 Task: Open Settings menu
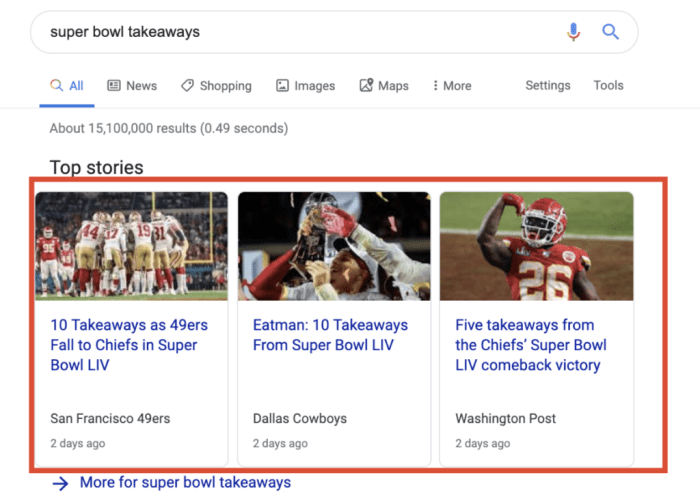coord(548,85)
